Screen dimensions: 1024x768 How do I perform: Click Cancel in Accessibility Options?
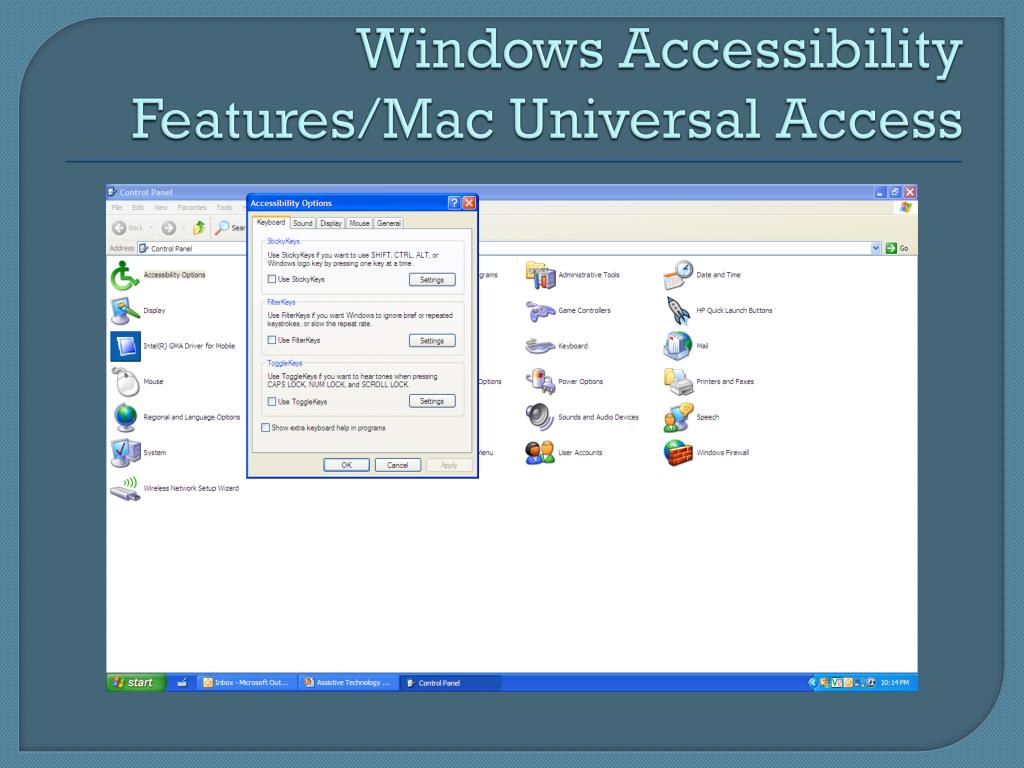[x=397, y=465]
